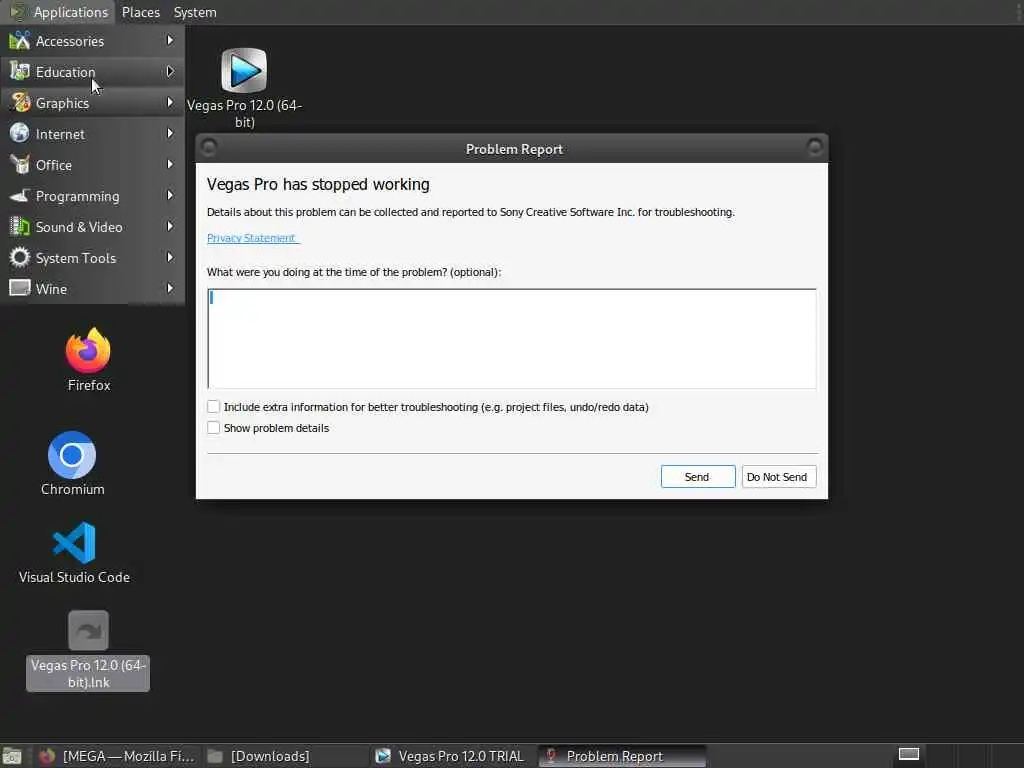This screenshot has width=1024, height=768.
Task: Expand the System Tools submenu arrow
Action: click(170, 257)
